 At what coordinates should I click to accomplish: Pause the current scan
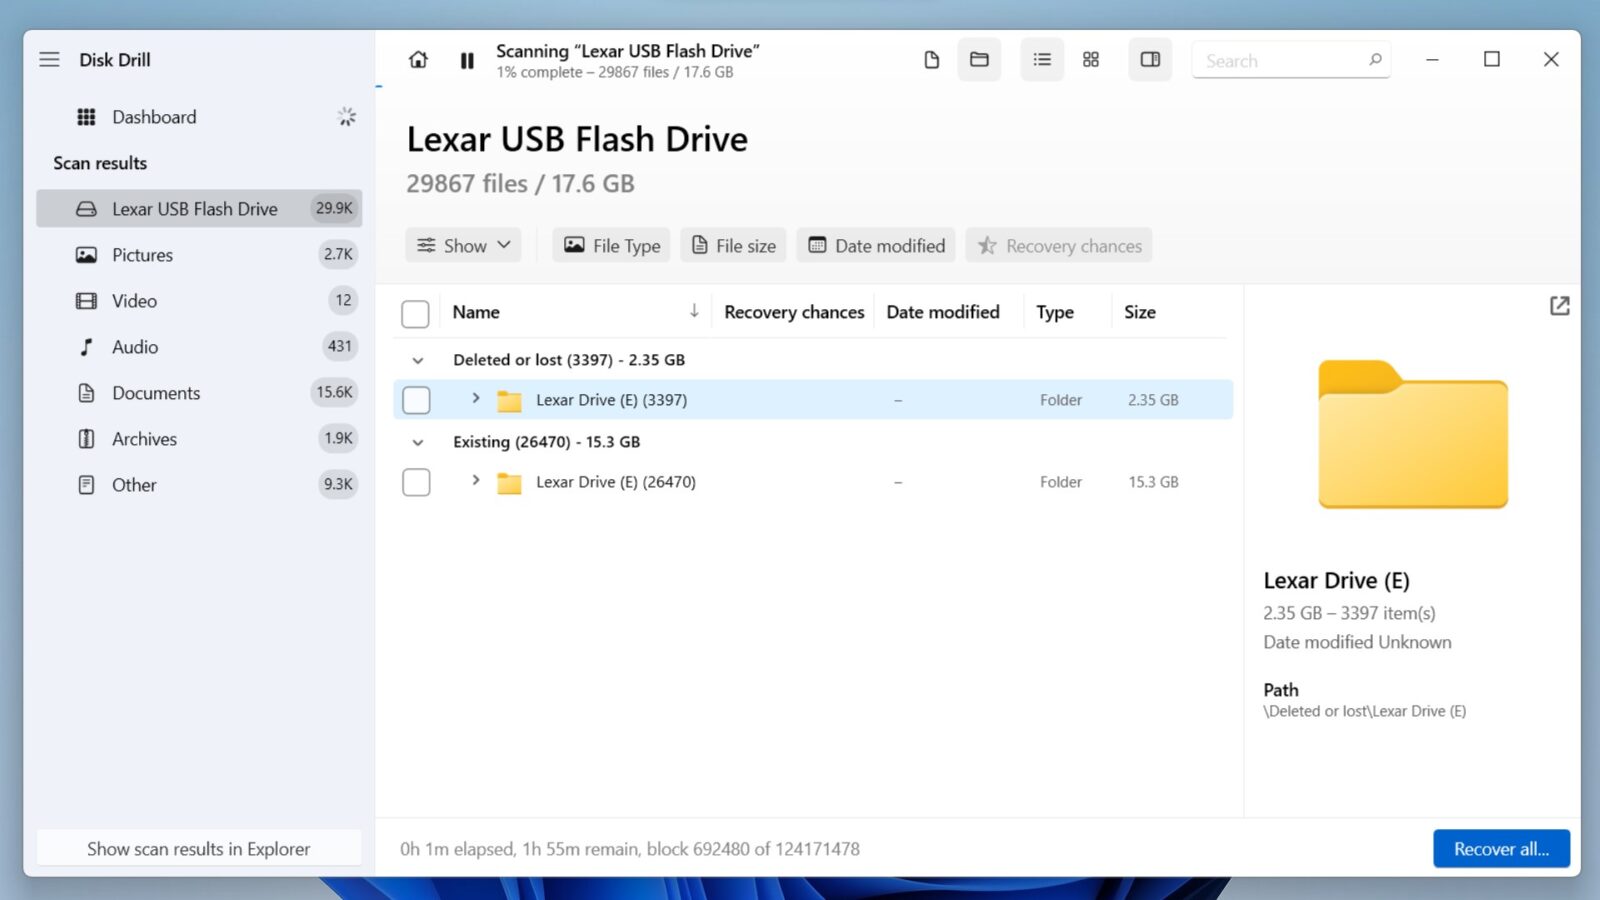pos(466,60)
